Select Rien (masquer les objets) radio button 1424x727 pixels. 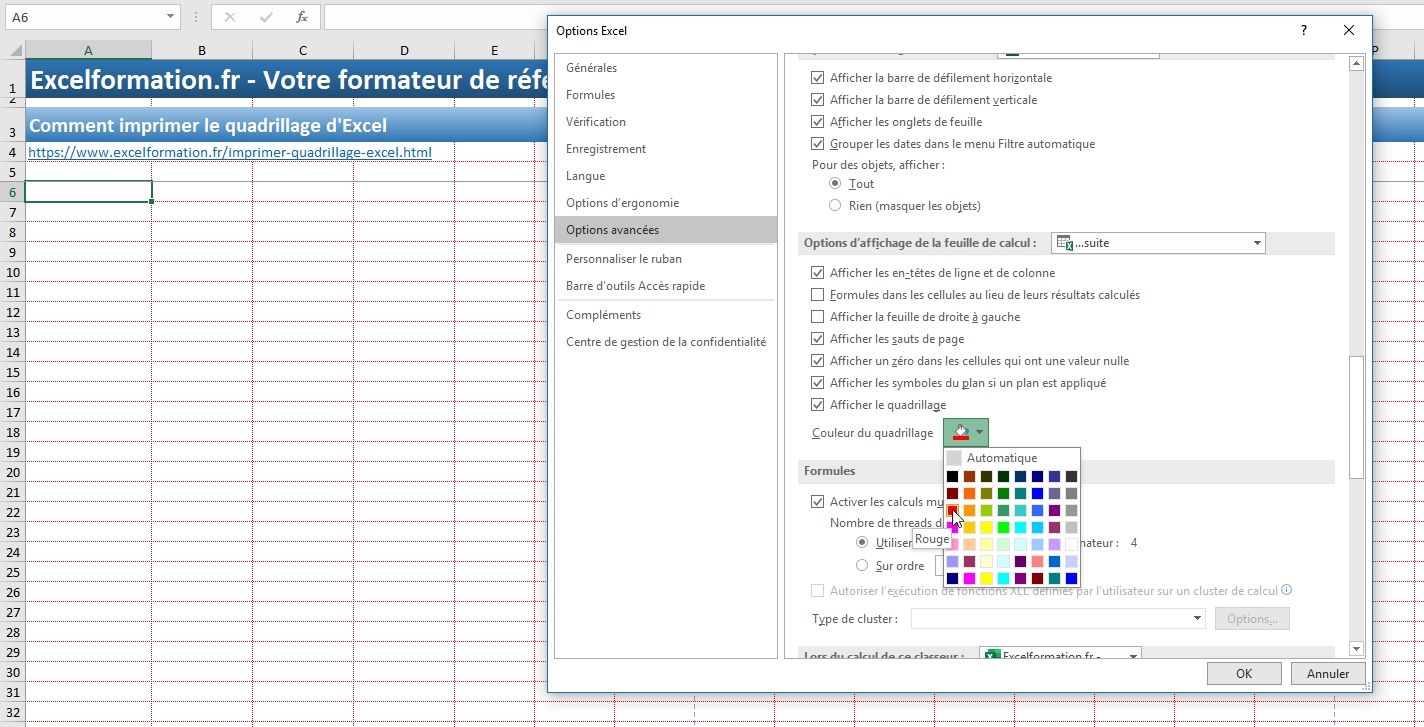[x=835, y=206]
